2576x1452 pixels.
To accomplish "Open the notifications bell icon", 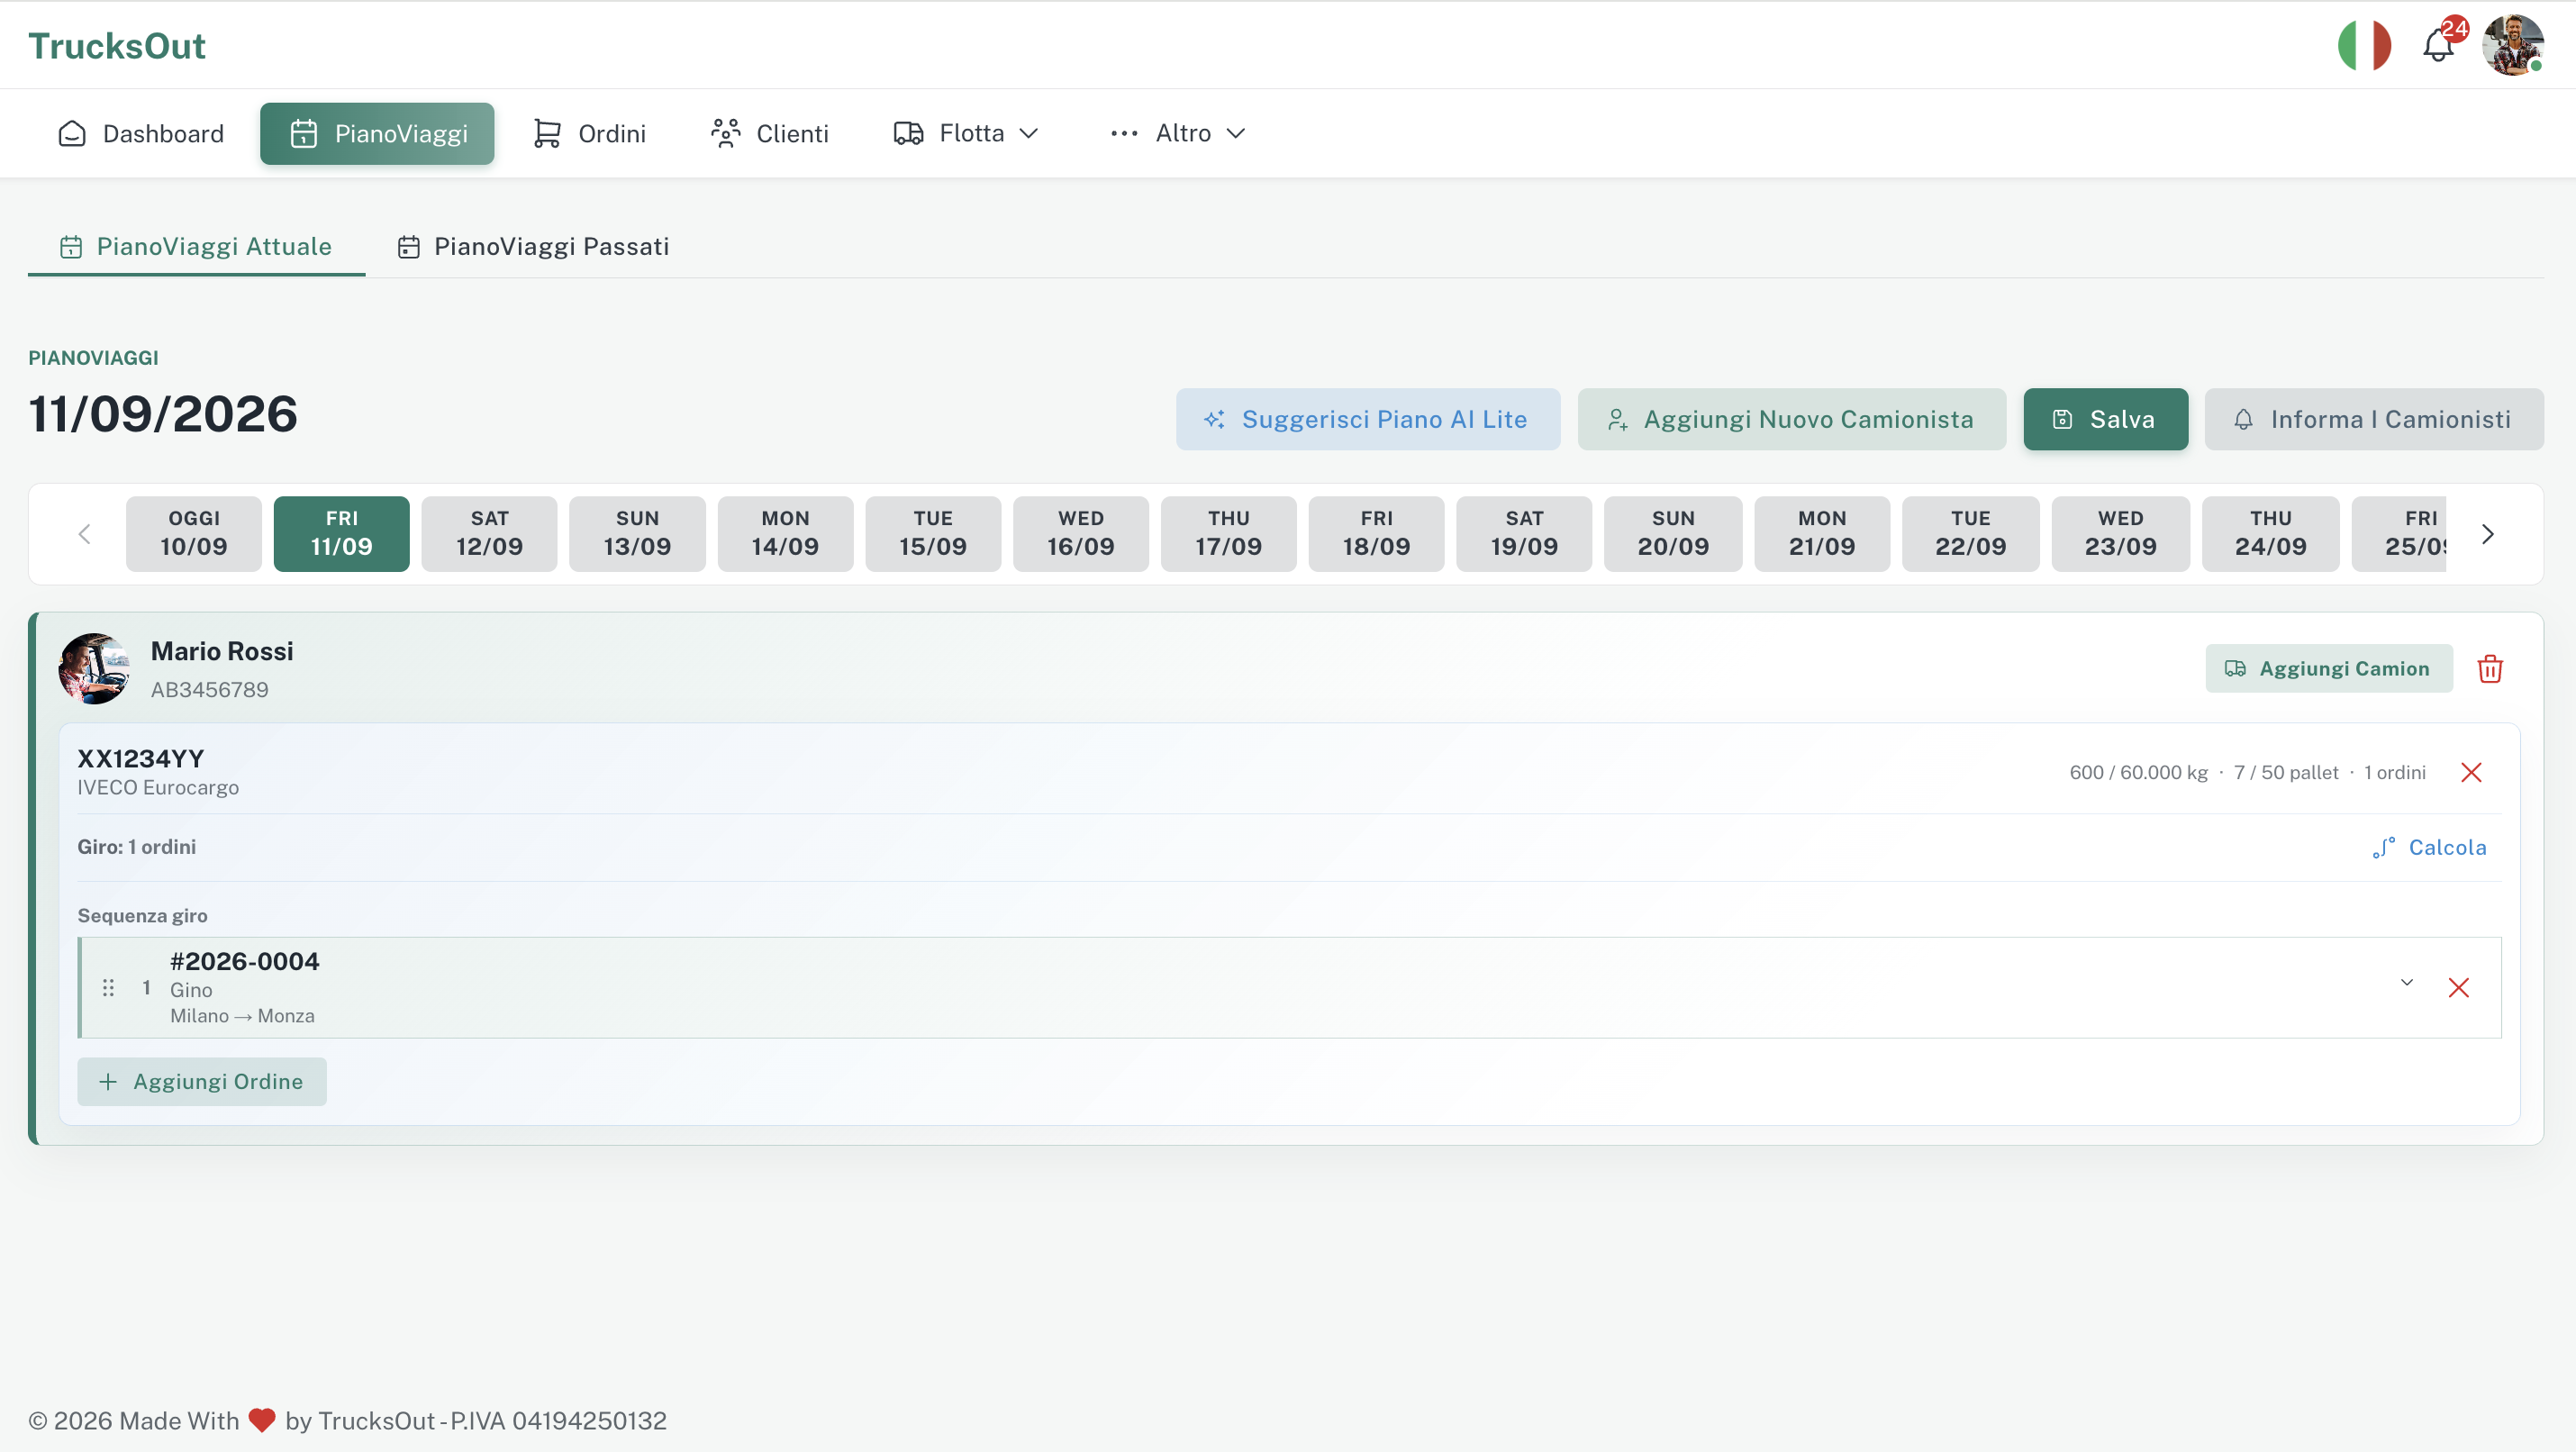I will (2438, 46).
